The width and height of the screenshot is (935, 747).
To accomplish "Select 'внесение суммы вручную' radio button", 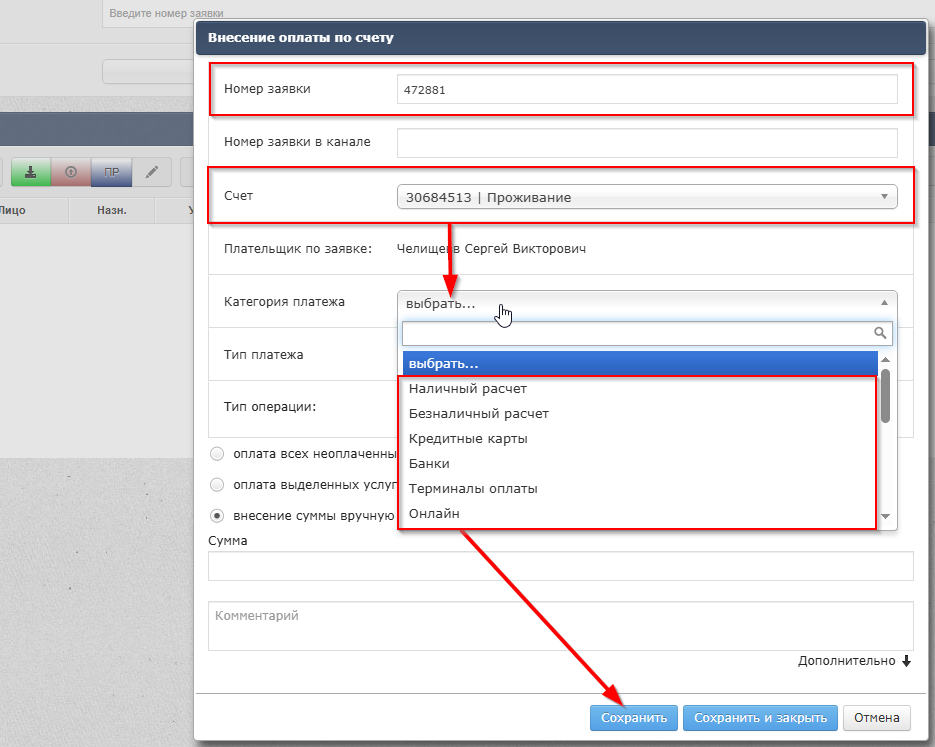I will click(x=217, y=516).
